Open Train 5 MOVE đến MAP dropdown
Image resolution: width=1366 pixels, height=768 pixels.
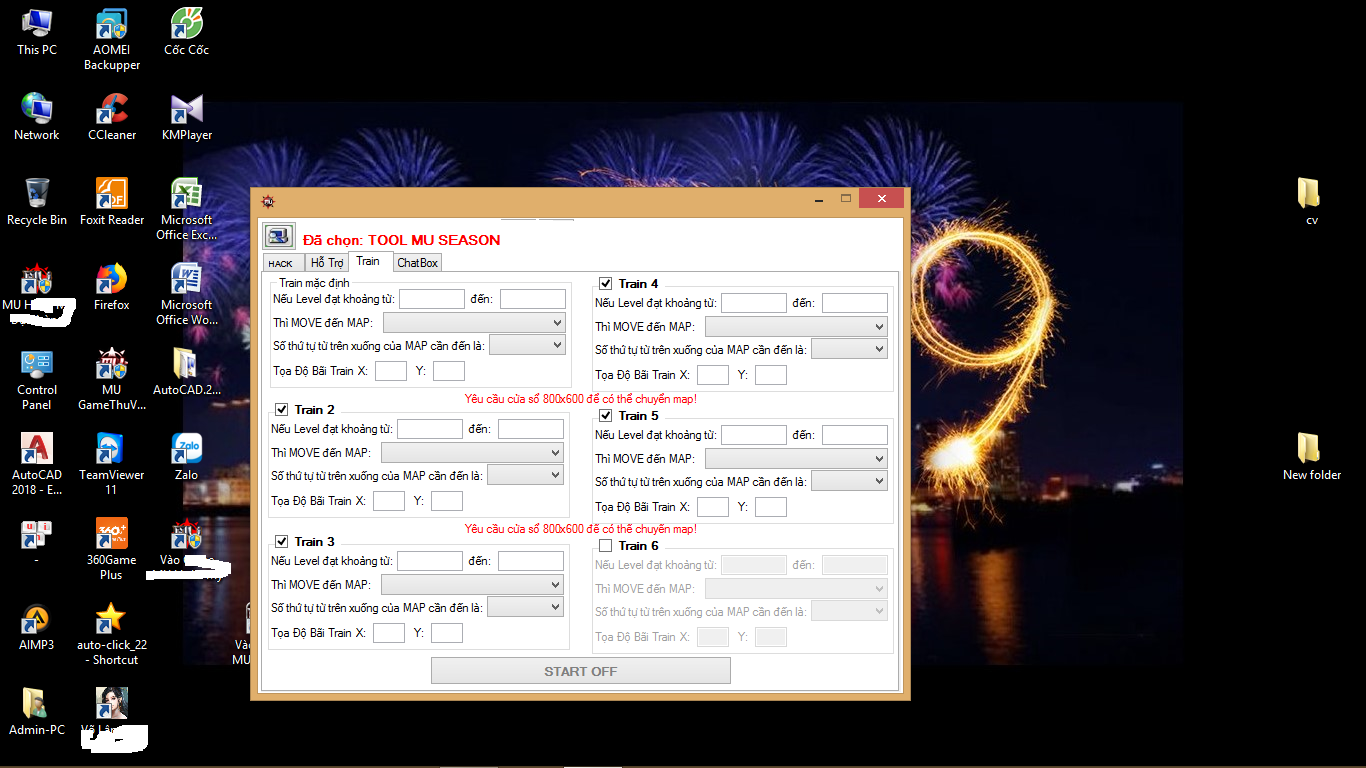pos(796,459)
